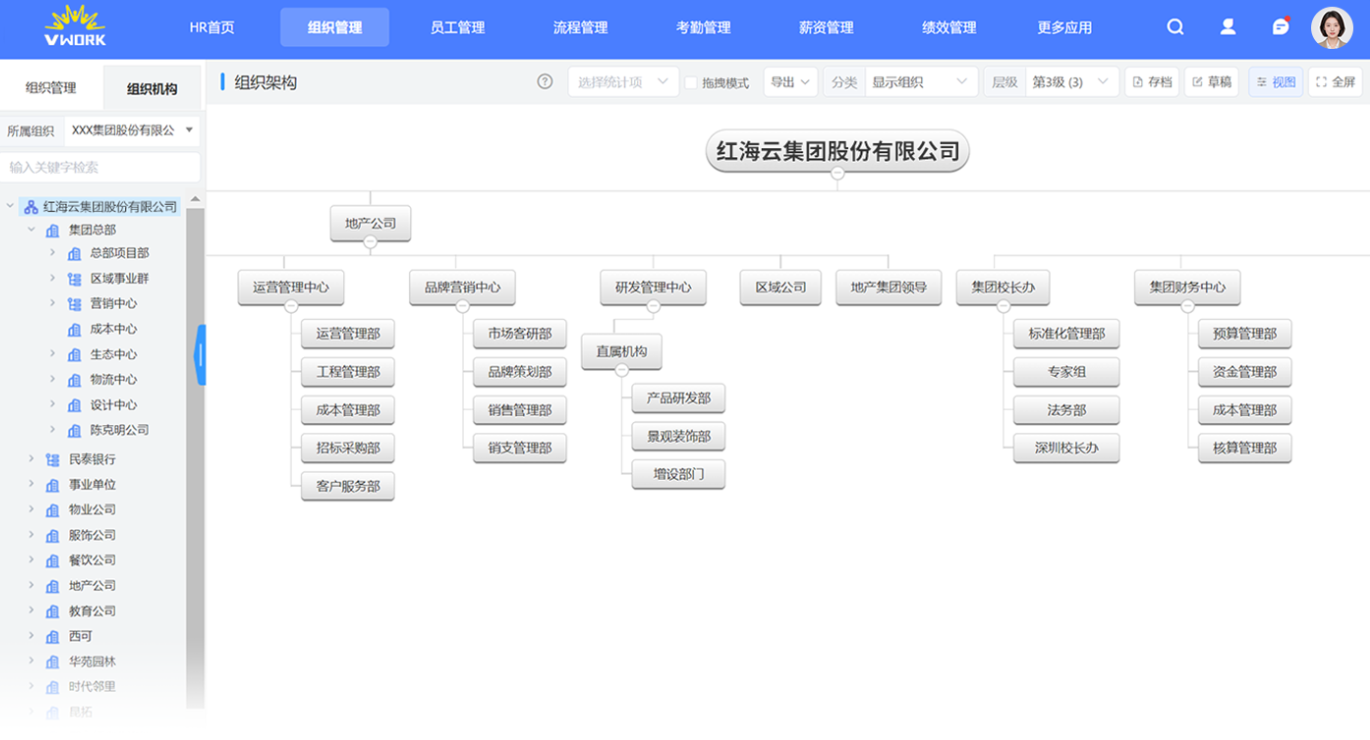Collapse the 运营管理中心 node children
Screen dimensions: 1370x740
click(291, 307)
